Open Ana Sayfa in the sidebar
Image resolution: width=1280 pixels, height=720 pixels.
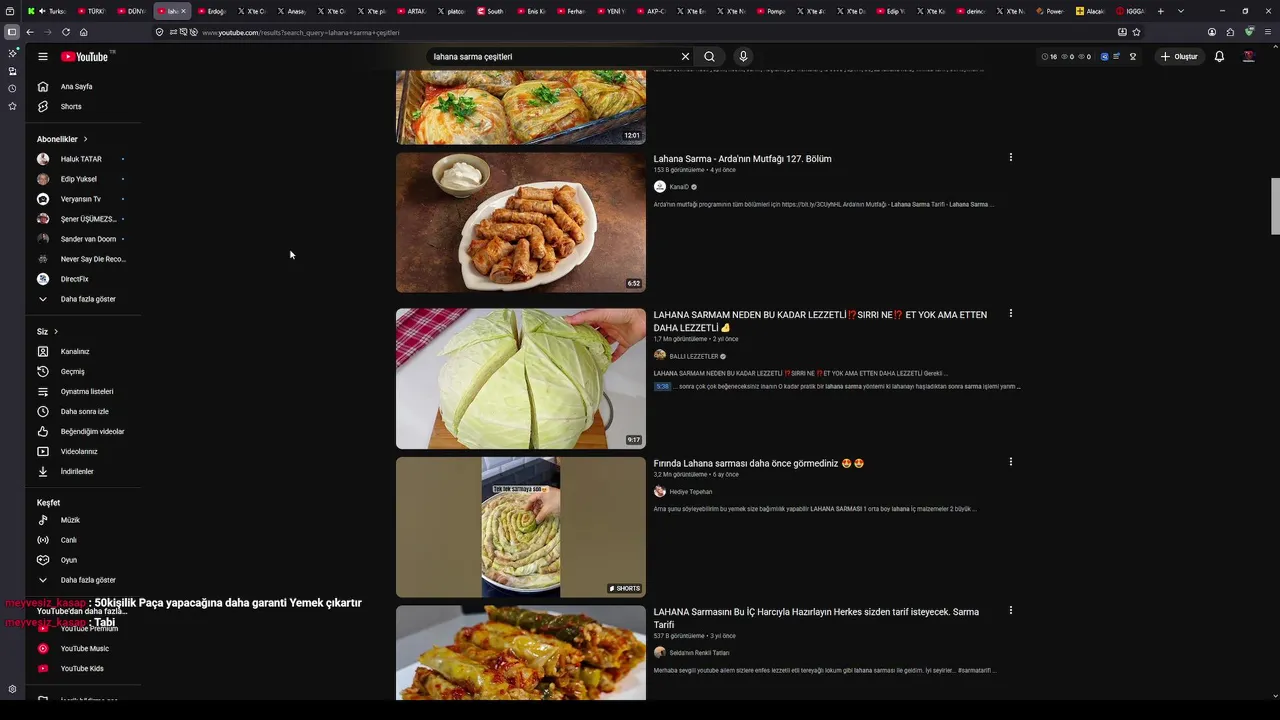[x=83, y=87]
